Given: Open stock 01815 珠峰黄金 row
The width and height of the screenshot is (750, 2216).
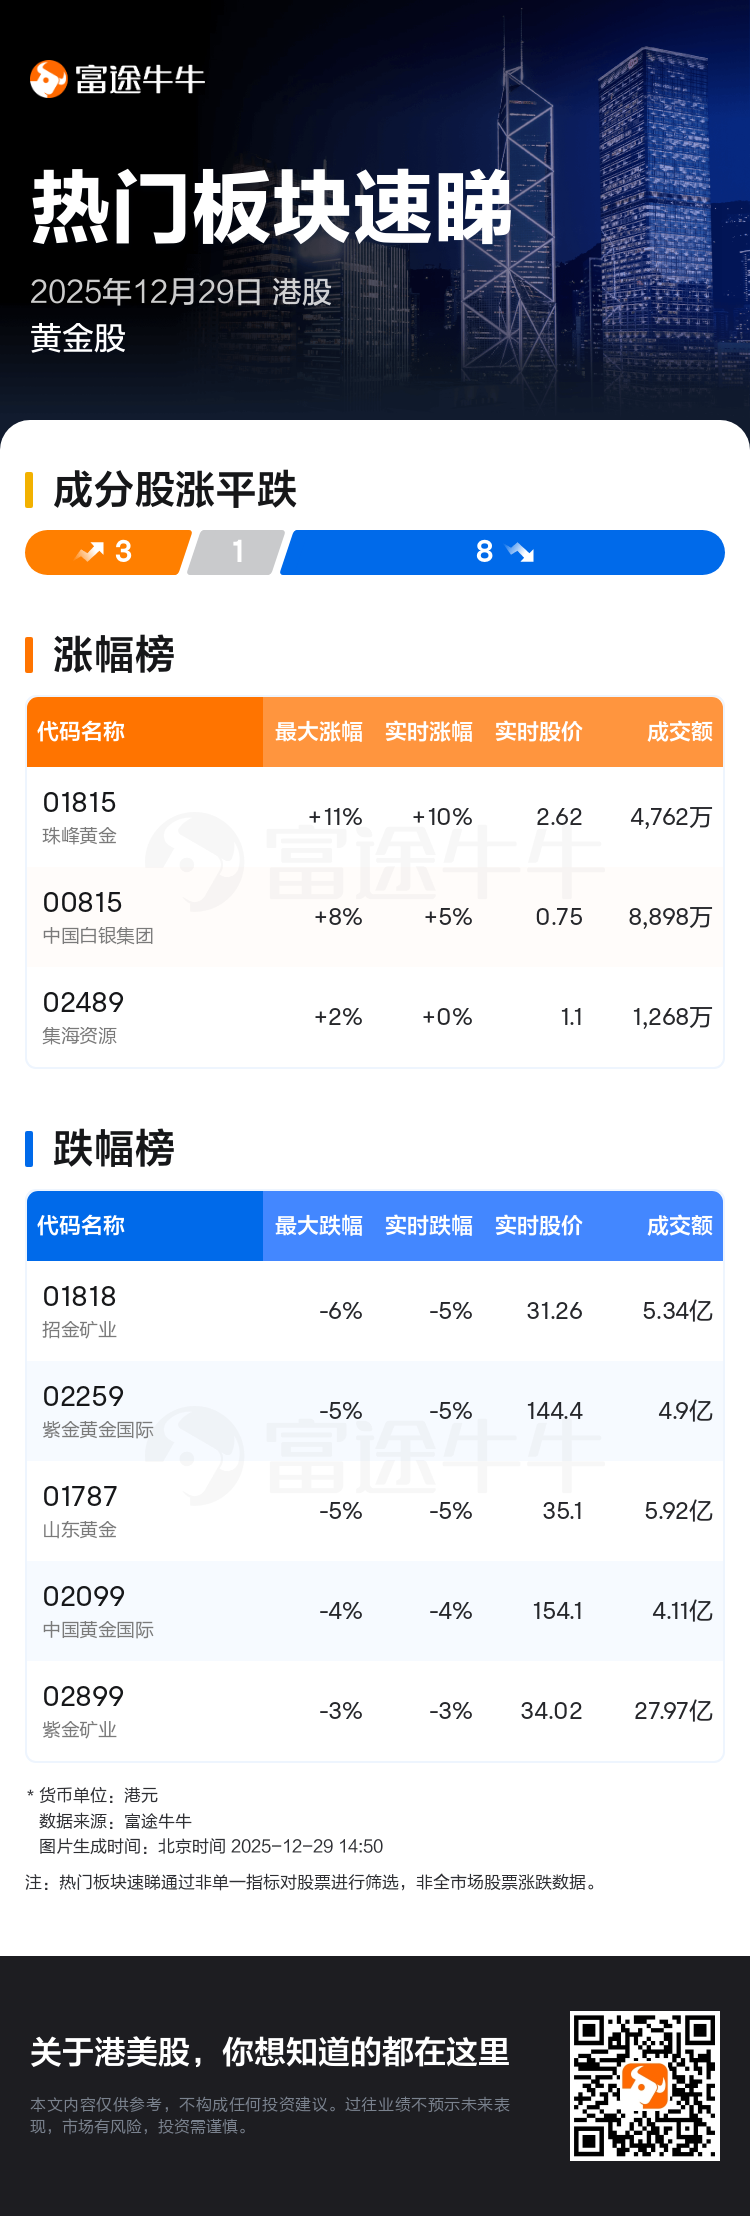Looking at the screenshot, I should point(375,817).
